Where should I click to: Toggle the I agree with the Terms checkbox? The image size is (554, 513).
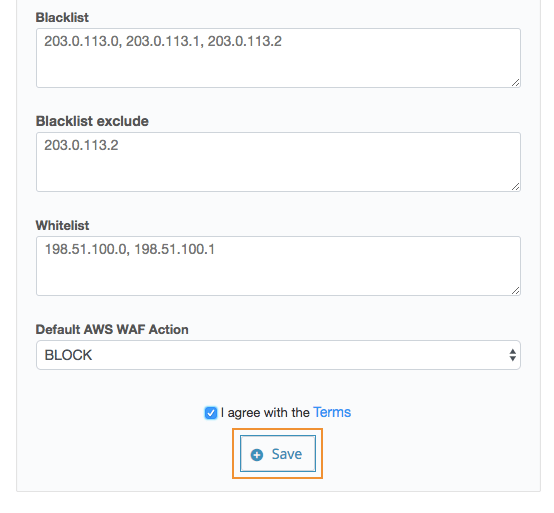pyautogui.click(x=211, y=413)
